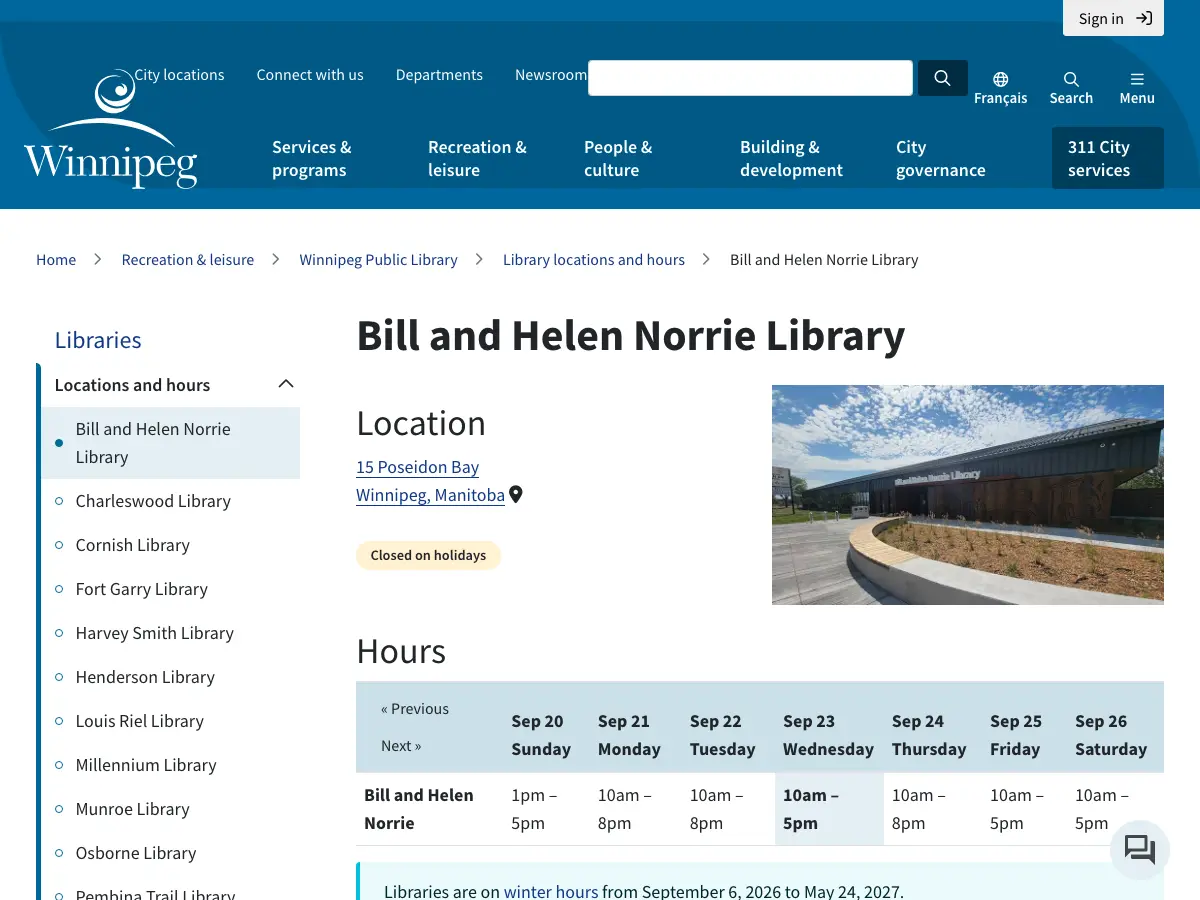This screenshot has width=1200, height=900.
Task: Open the chat bubble widget
Action: pos(1140,850)
